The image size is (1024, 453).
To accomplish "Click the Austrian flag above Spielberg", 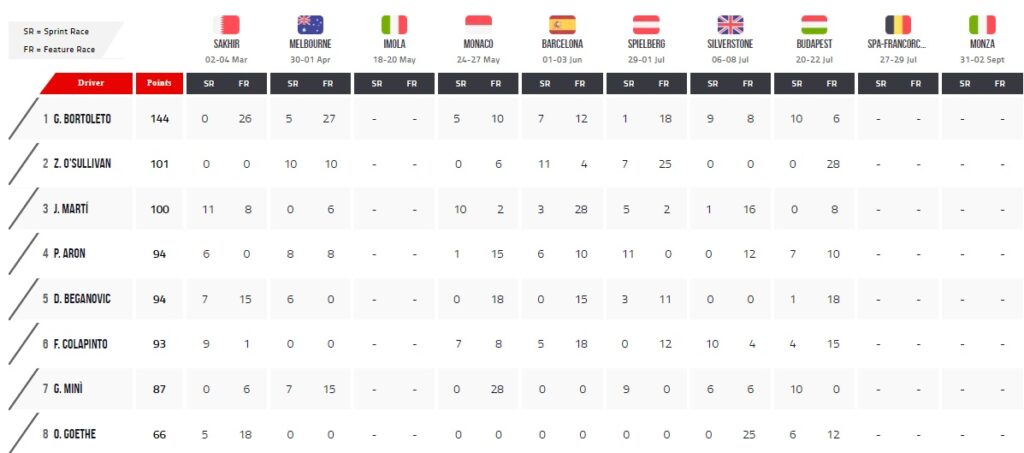I will 646,25.
